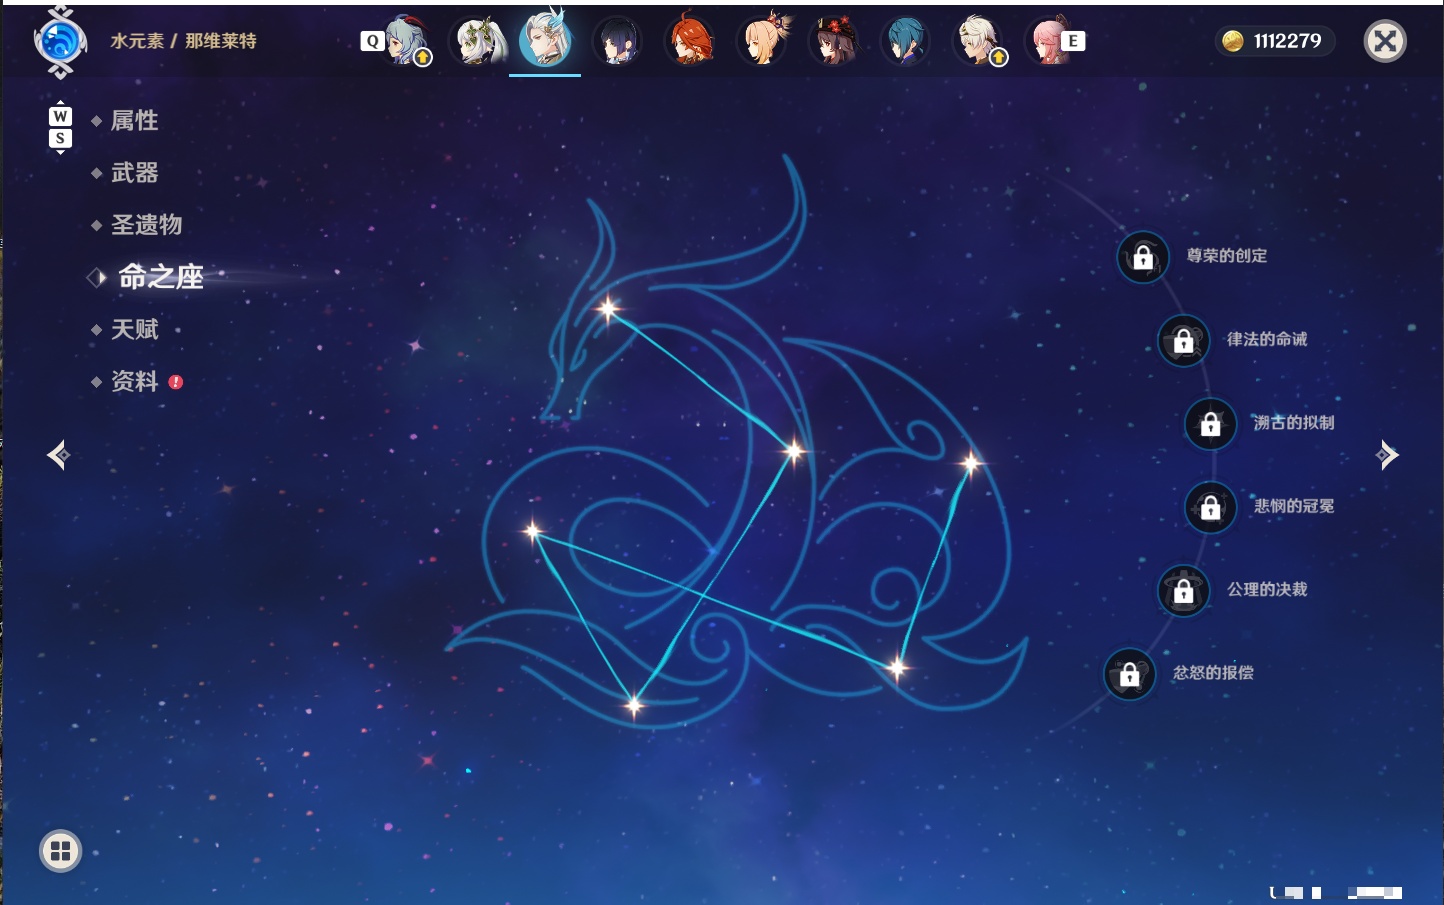Select the 悲悯的冠冕 constellation lock icon
Image resolution: width=1444 pixels, height=905 pixels.
pos(1211,507)
